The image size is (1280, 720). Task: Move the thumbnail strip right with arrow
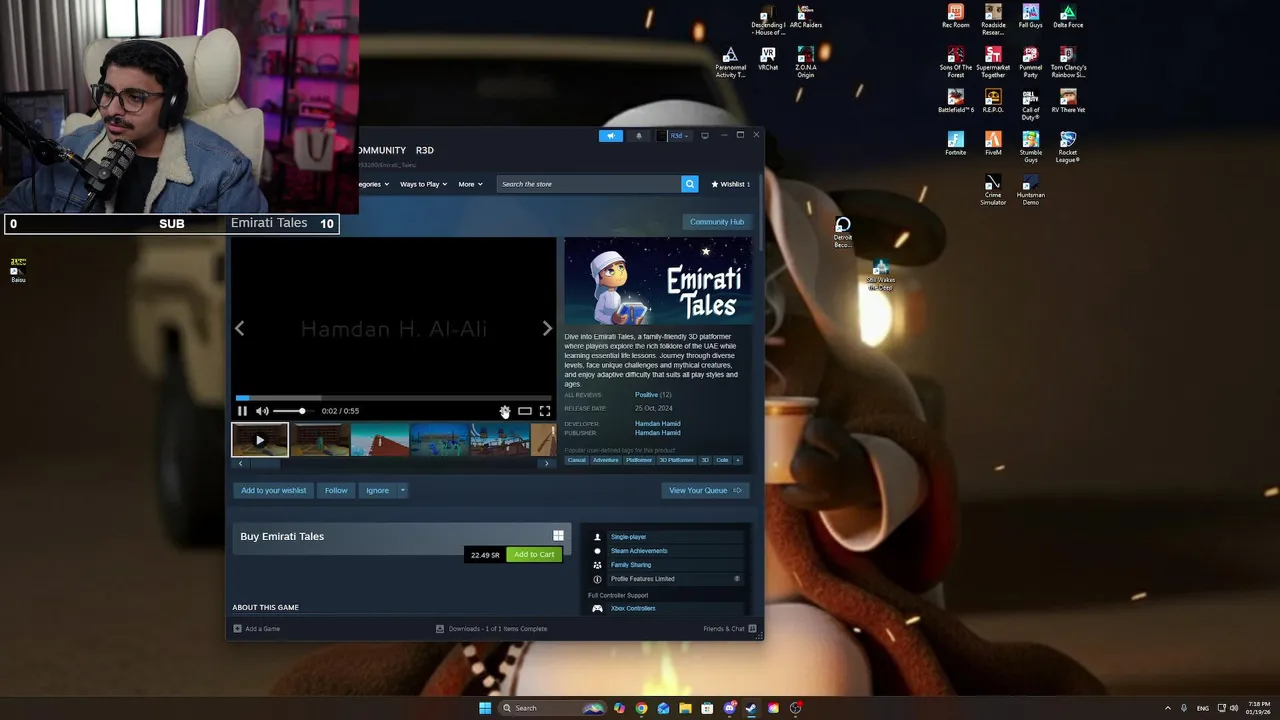click(546, 463)
